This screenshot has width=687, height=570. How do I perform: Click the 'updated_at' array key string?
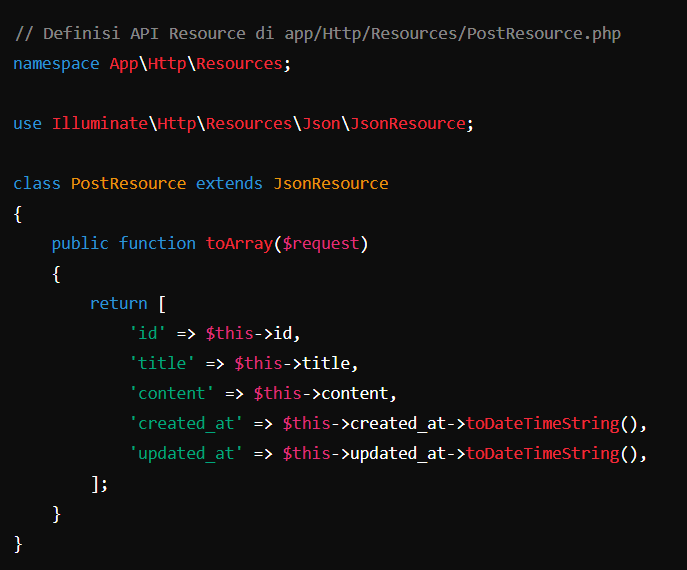[x=186, y=454]
